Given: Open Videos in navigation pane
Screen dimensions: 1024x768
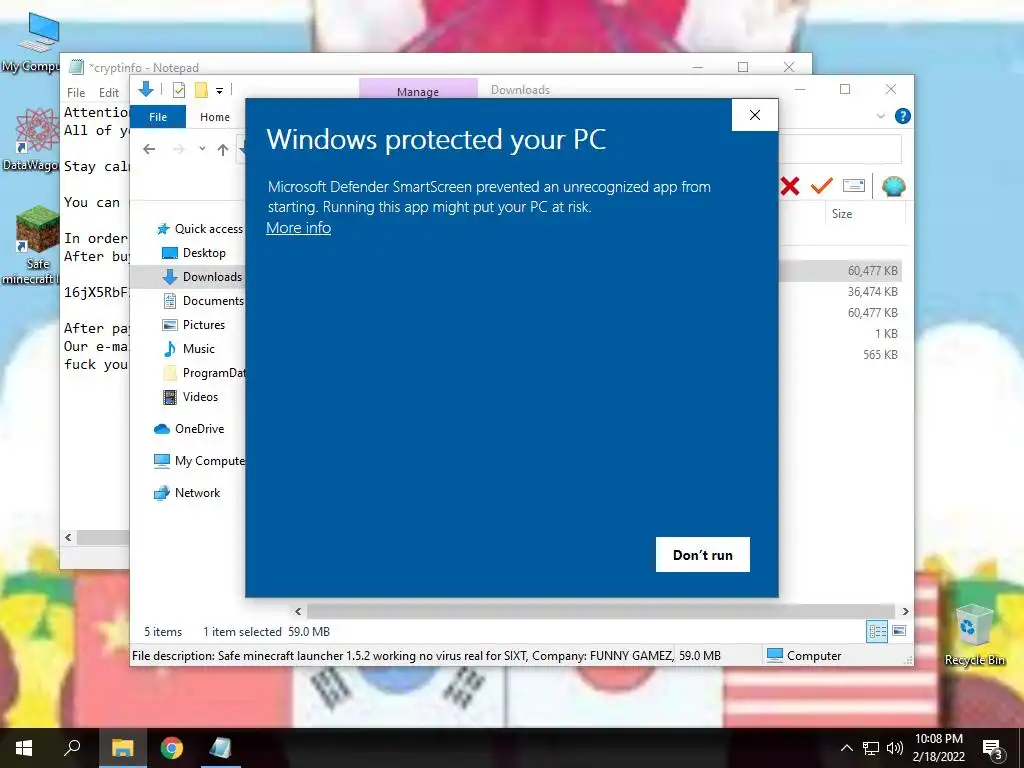Looking at the screenshot, I should [x=190, y=397].
